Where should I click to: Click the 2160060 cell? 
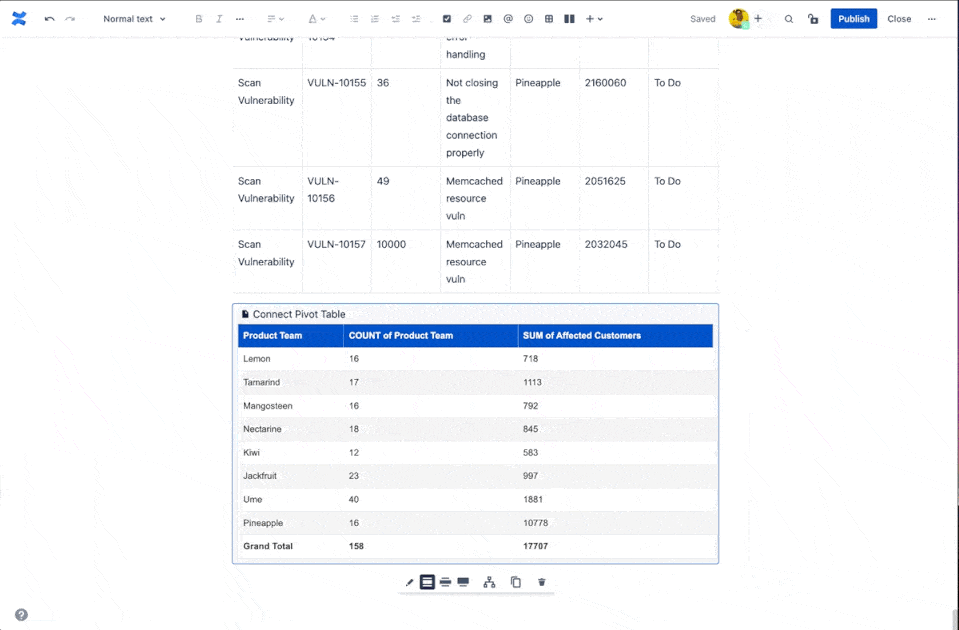[605, 83]
